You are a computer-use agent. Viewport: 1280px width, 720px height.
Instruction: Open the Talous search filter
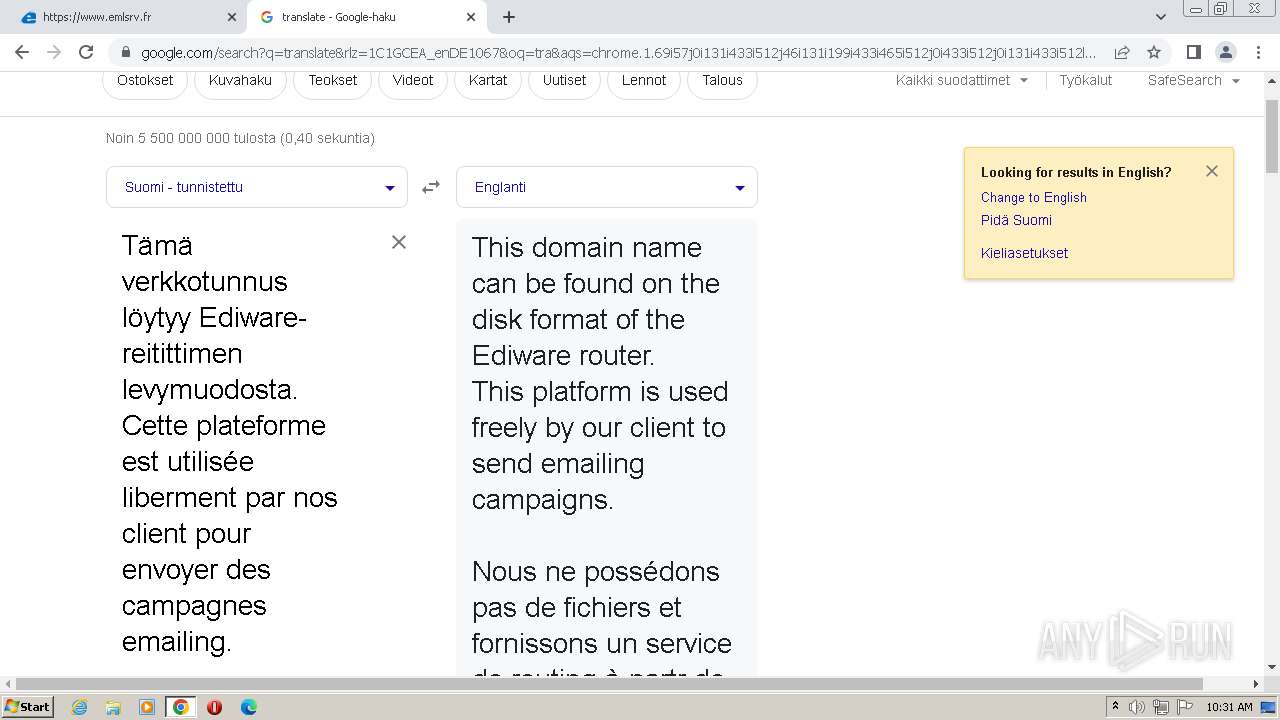coord(722,81)
